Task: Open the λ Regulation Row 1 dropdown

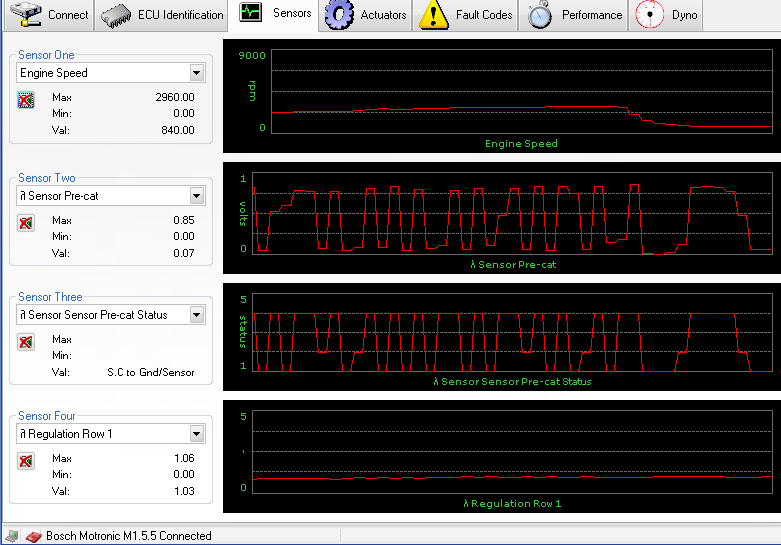Action: [x=196, y=434]
